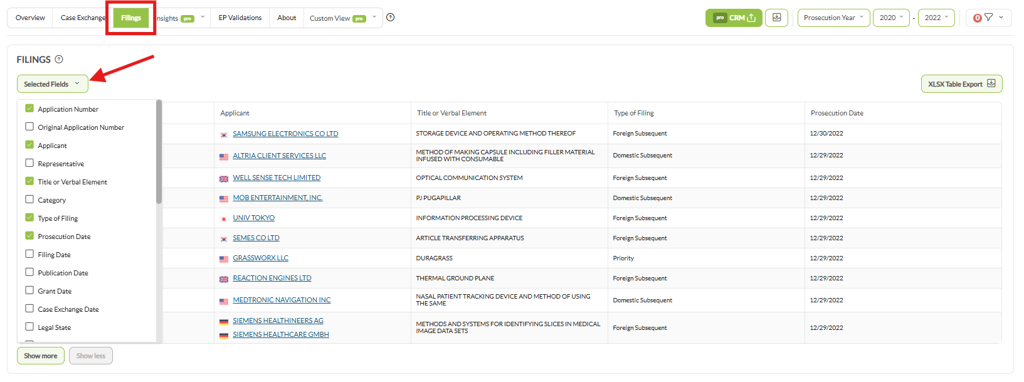This screenshot has height=382, width=1024.
Task: Open the REACTION ENGINES LTD link
Action: tap(272, 279)
